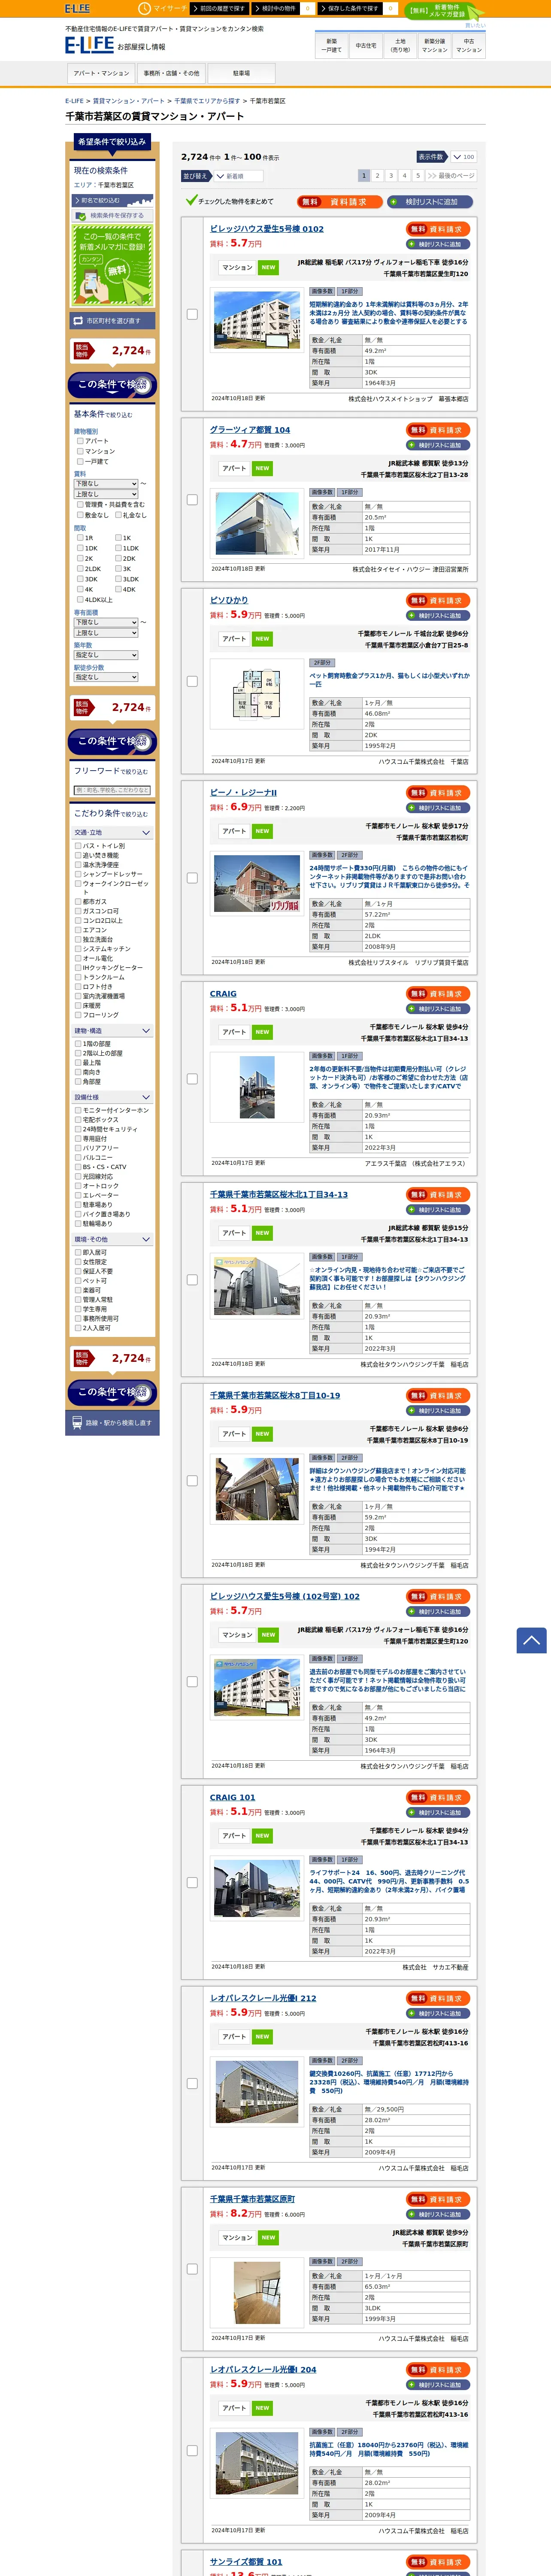Check オートロック option

point(78,1186)
